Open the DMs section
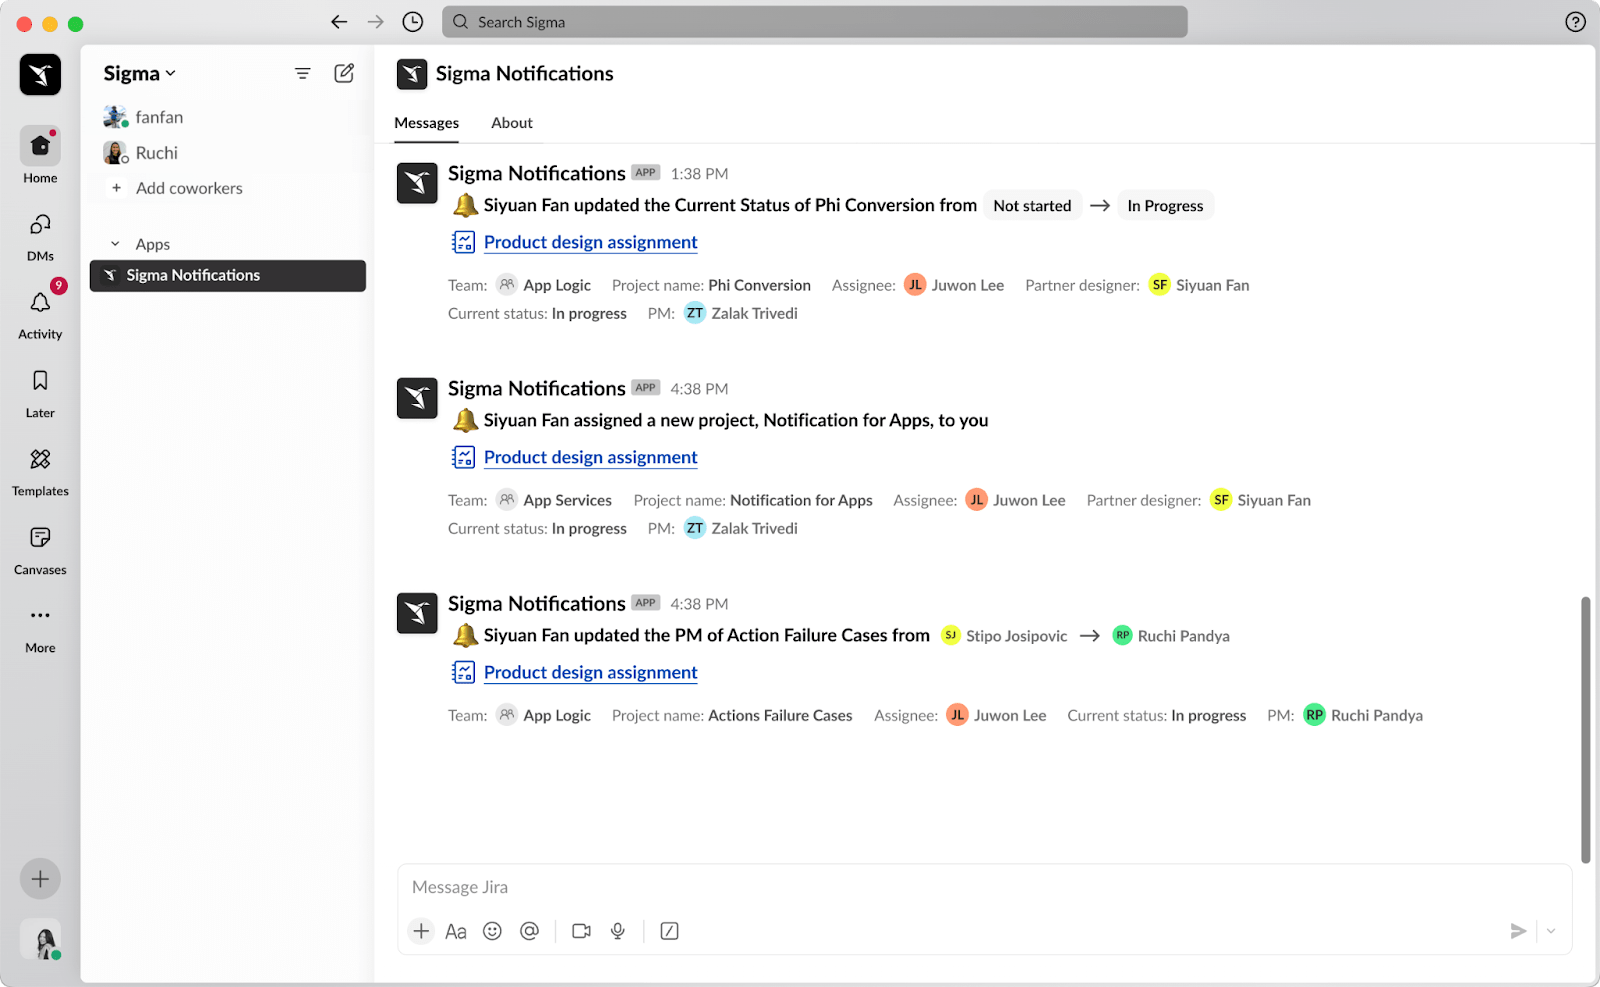The height and width of the screenshot is (987, 1600). [40, 237]
